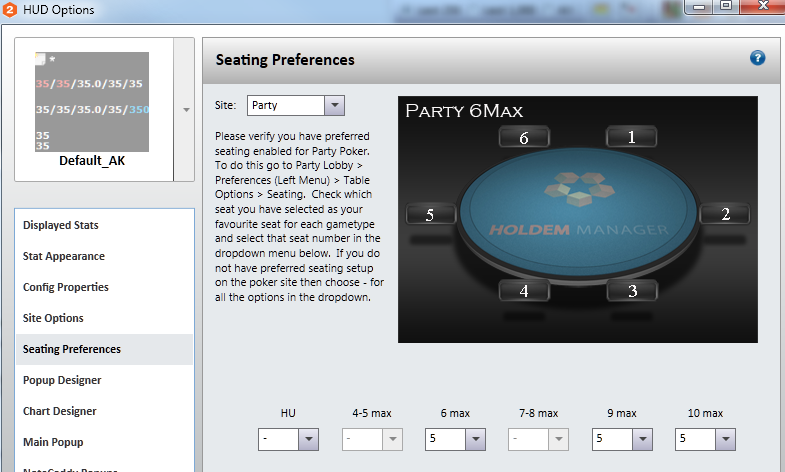Image resolution: width=785 pixels, height=472 pixels.
Task: Click the Default_AK HUD preview thumbnail
Action: [92, 102]
